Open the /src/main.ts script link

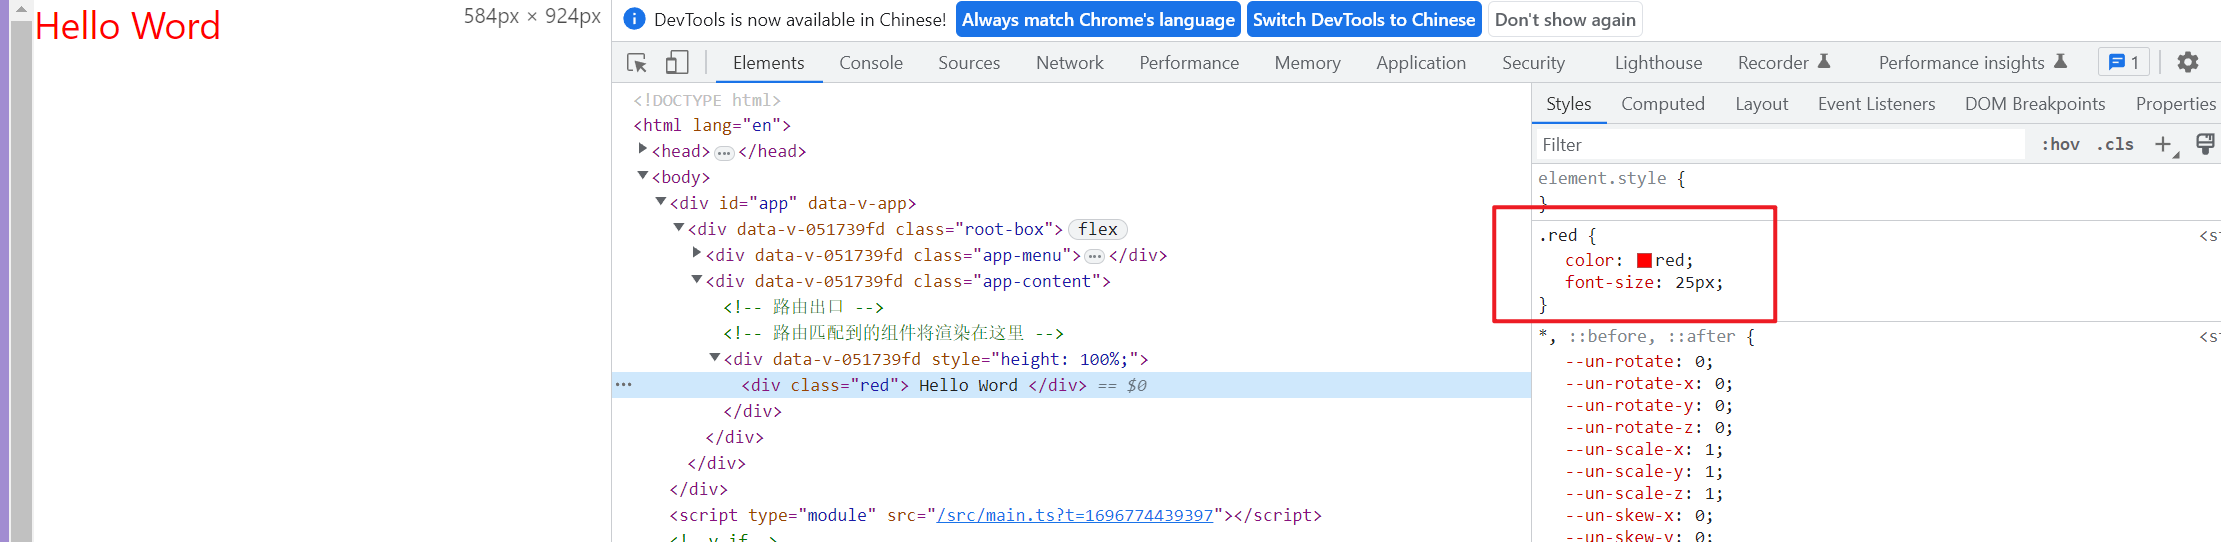click(x=1075, y=515)
